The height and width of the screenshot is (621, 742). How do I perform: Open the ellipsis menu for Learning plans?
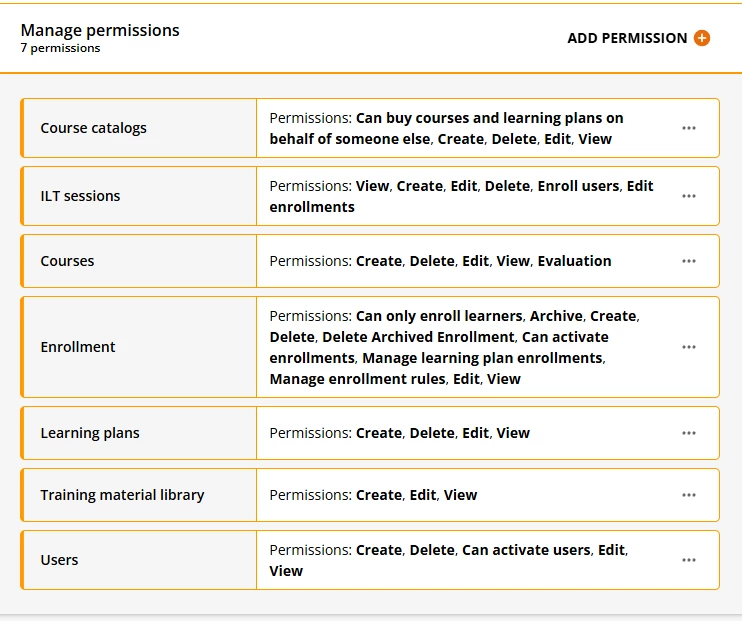[x=689, y=433]
